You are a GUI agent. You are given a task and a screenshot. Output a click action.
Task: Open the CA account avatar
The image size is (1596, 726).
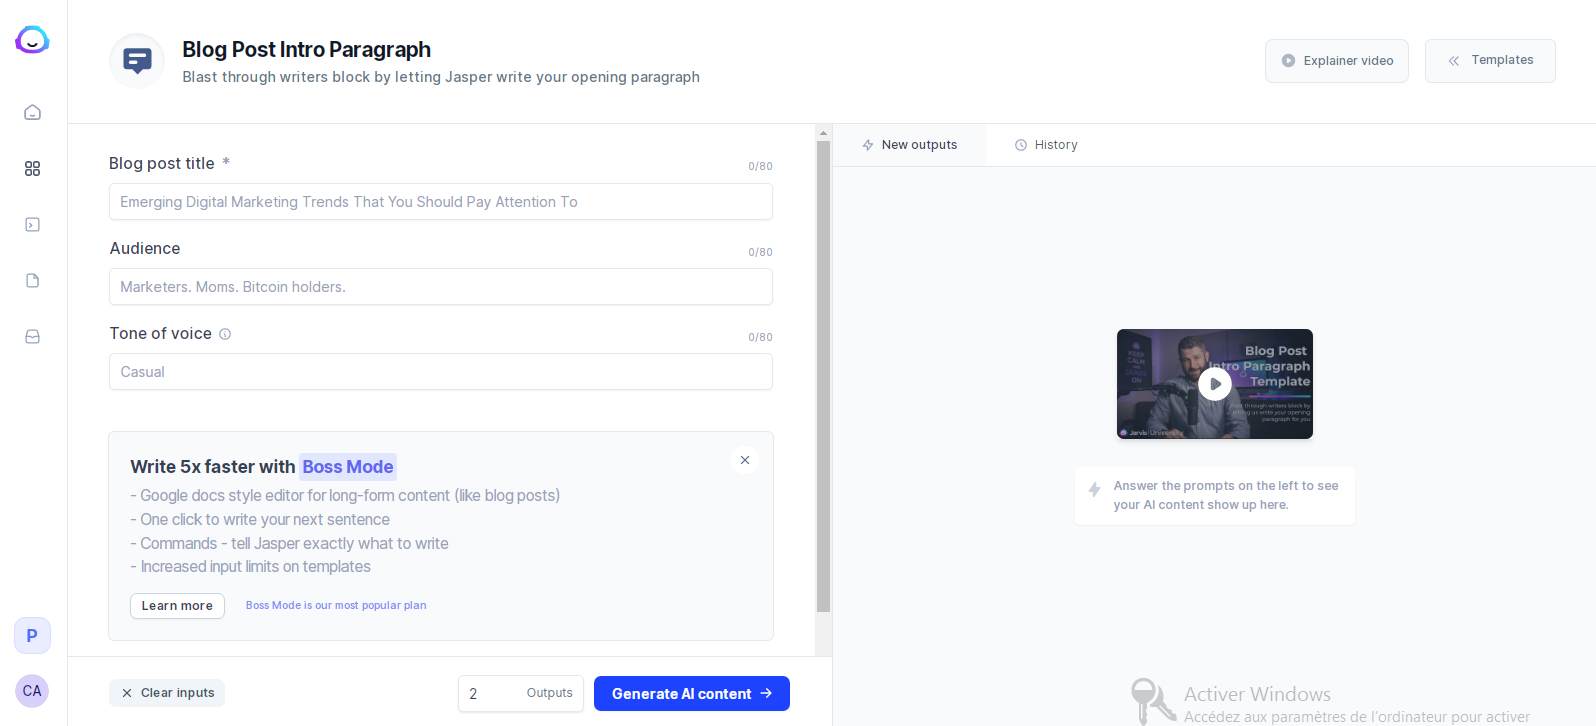click(32, 691)
